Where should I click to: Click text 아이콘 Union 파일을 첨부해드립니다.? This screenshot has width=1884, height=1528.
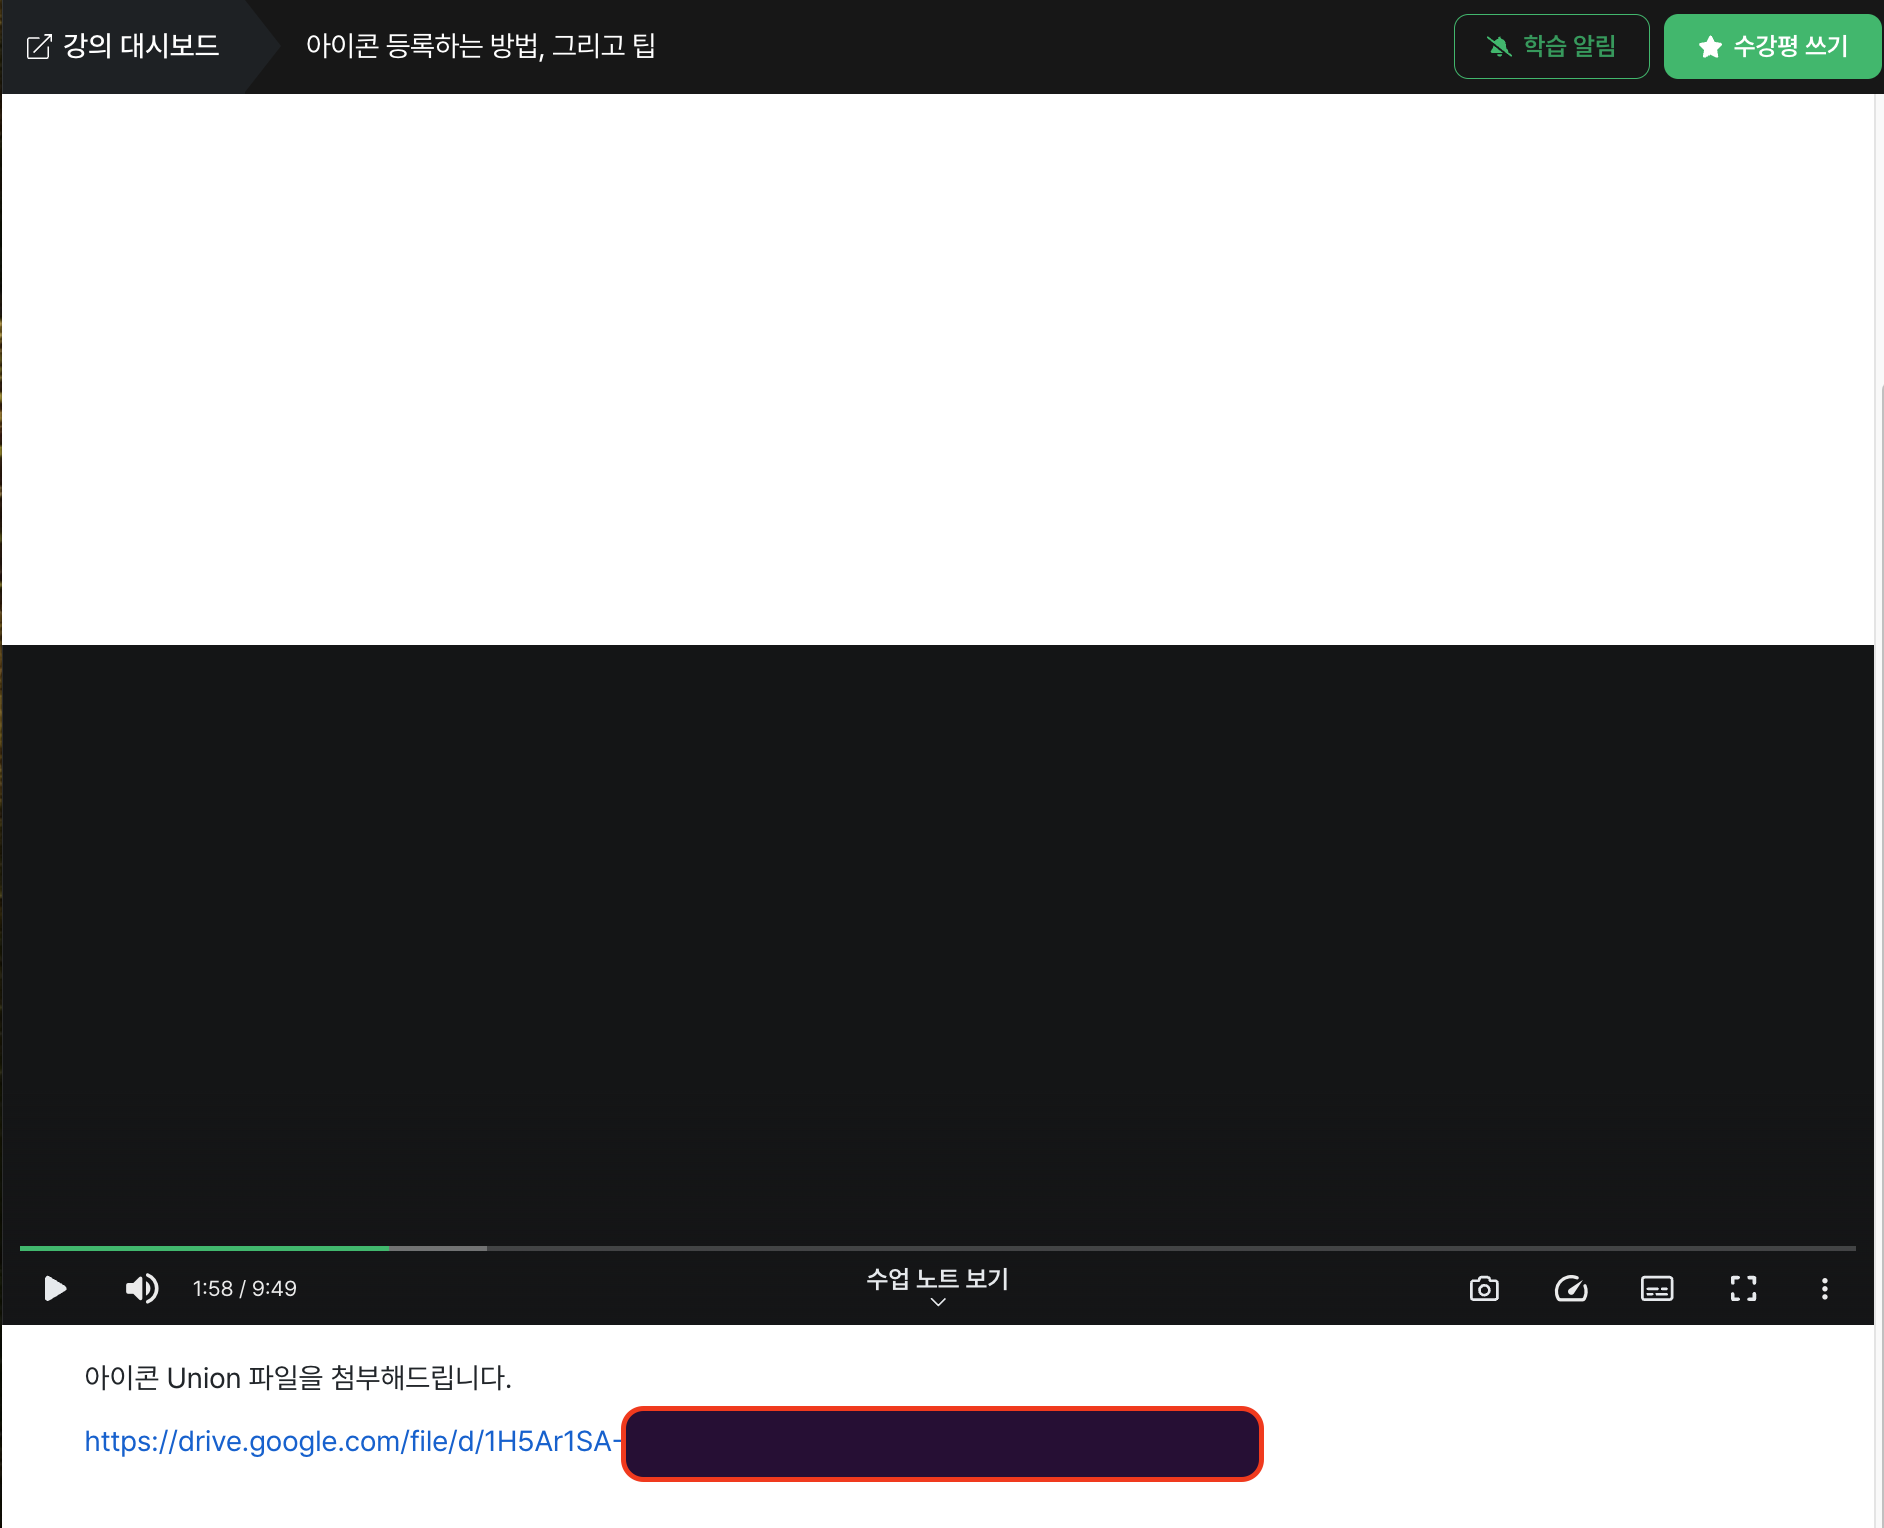(x=298, y=1378)
